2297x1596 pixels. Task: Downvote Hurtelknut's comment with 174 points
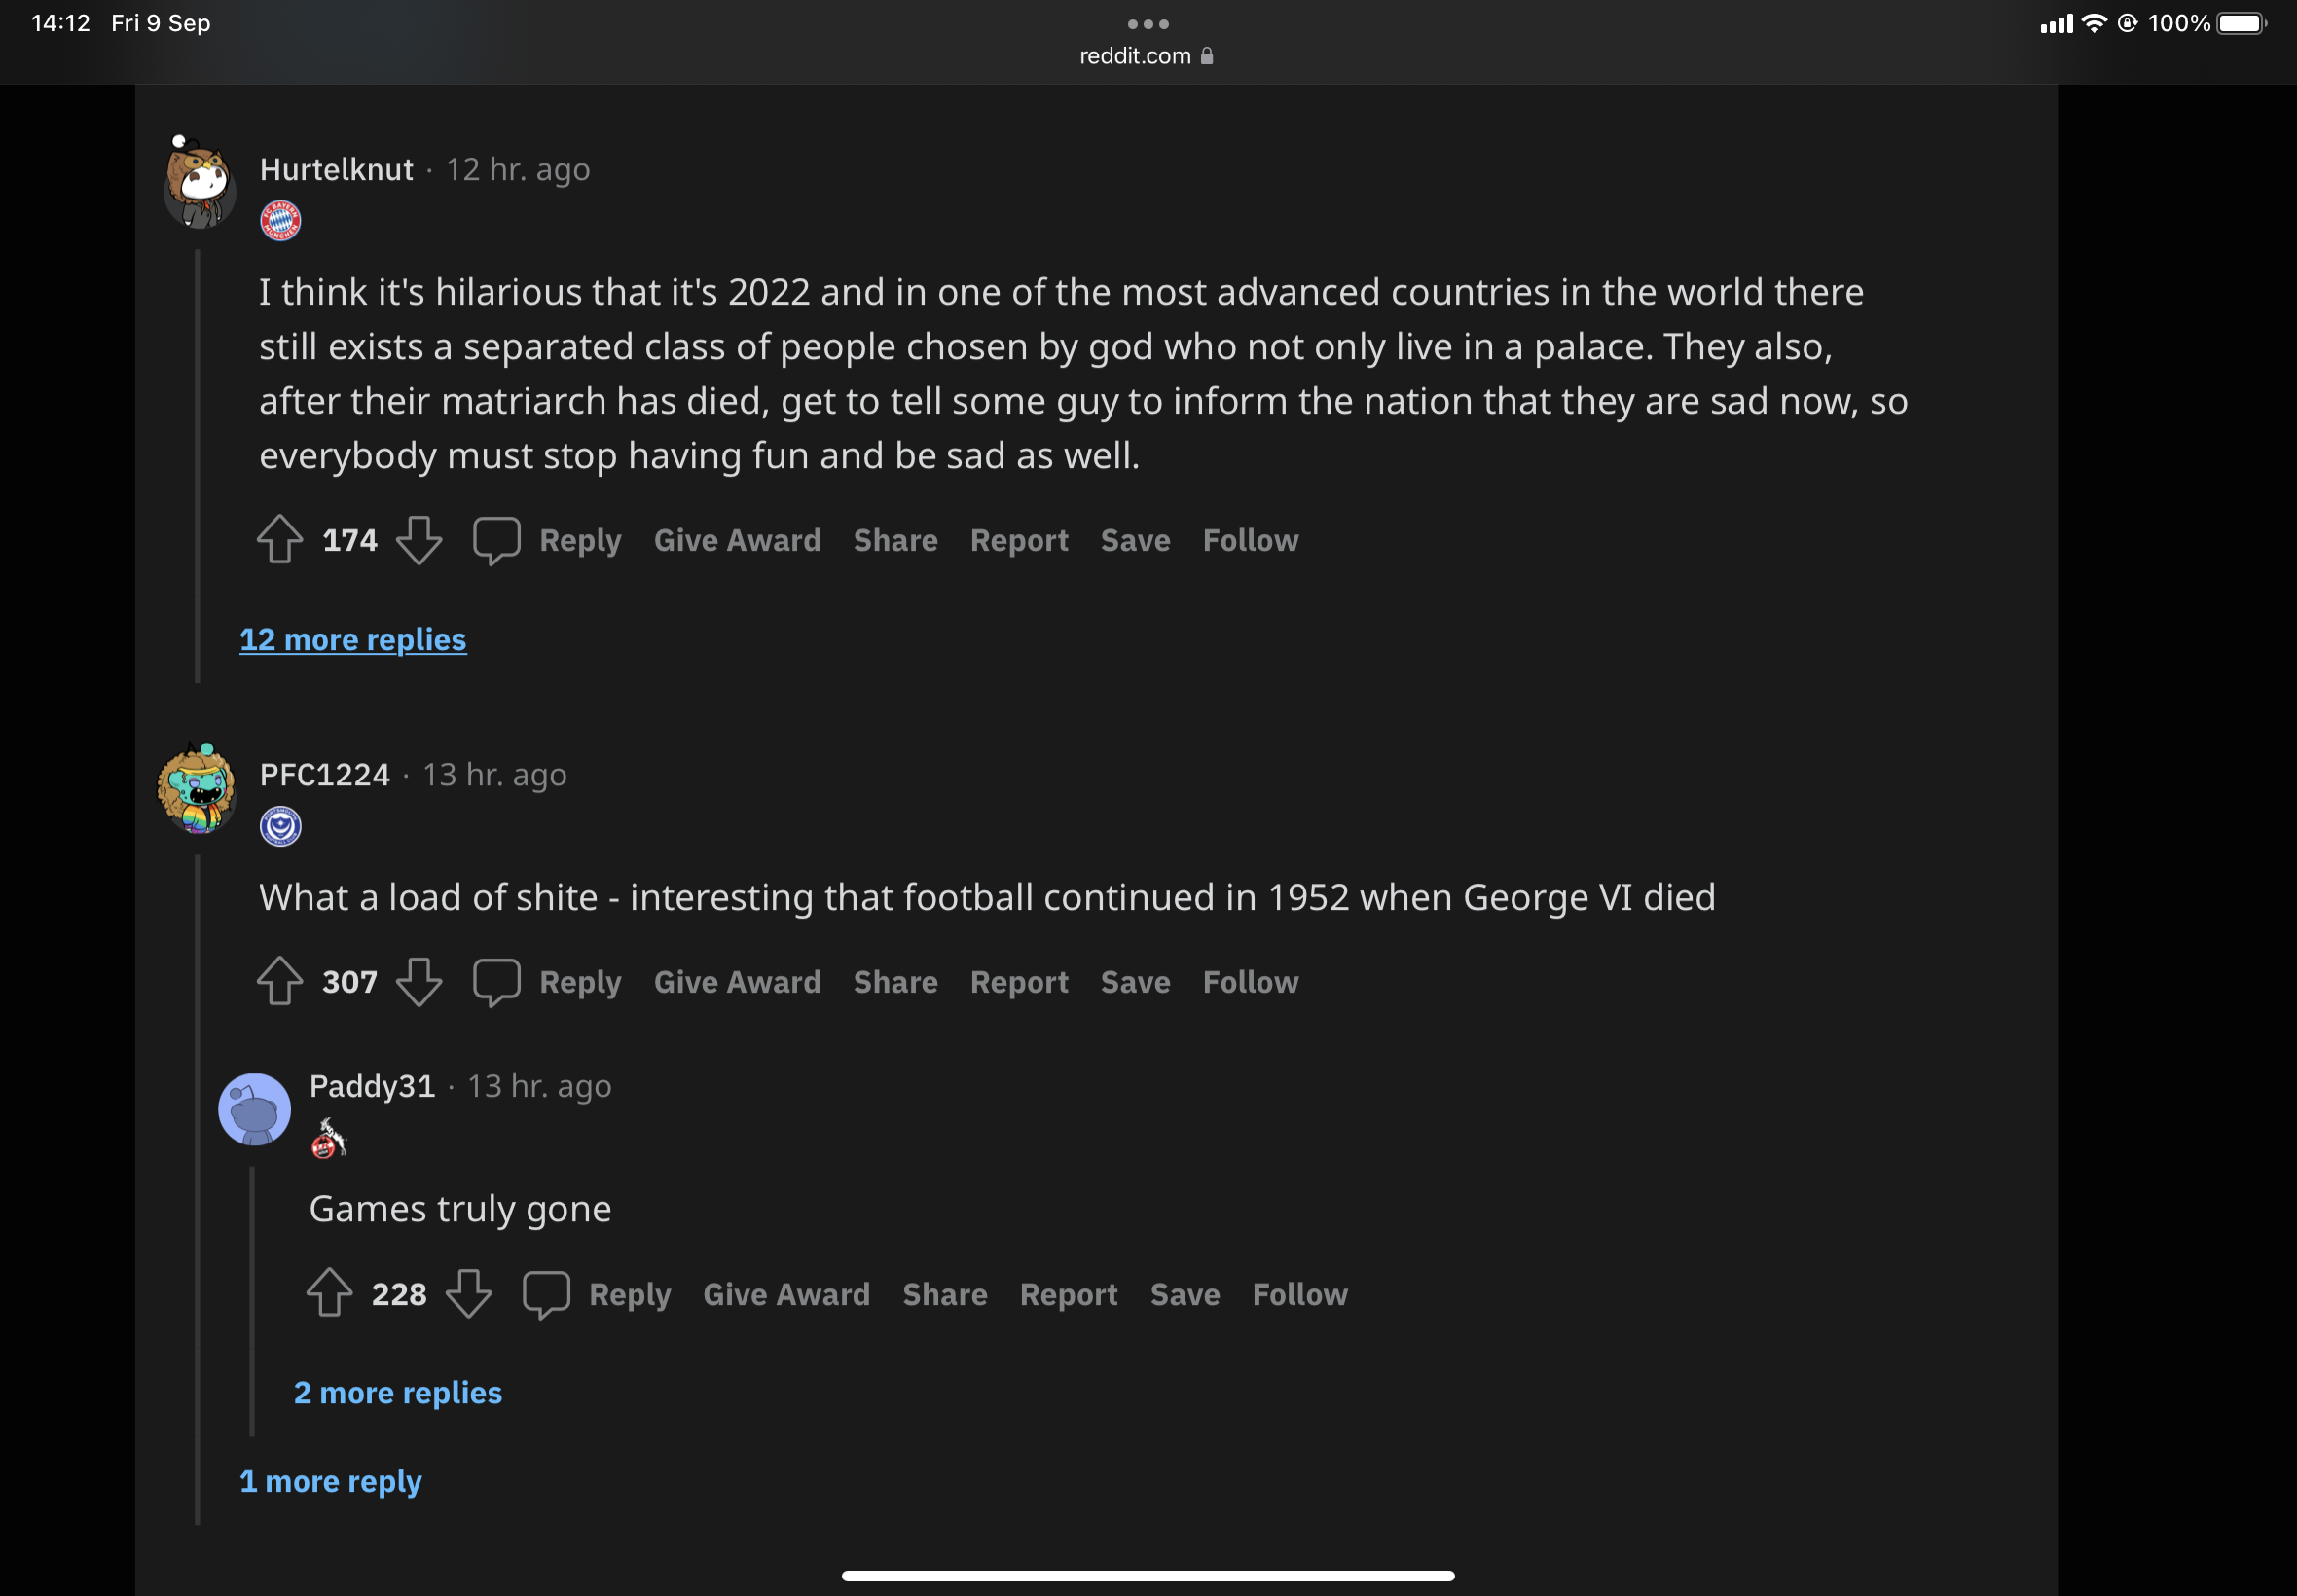419,540
